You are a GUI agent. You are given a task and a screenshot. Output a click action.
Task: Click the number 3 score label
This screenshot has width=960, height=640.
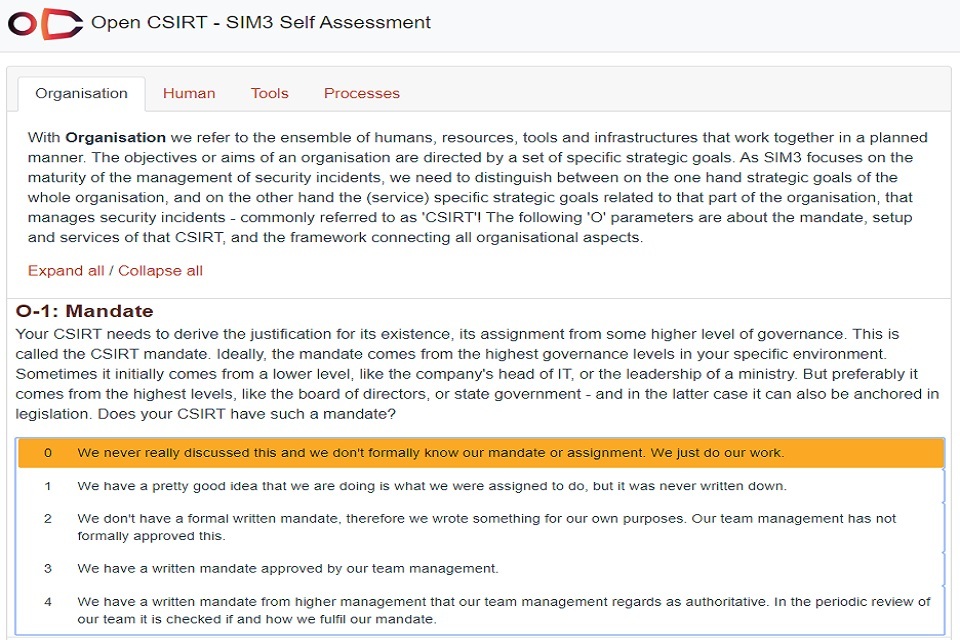click(48, 568)
